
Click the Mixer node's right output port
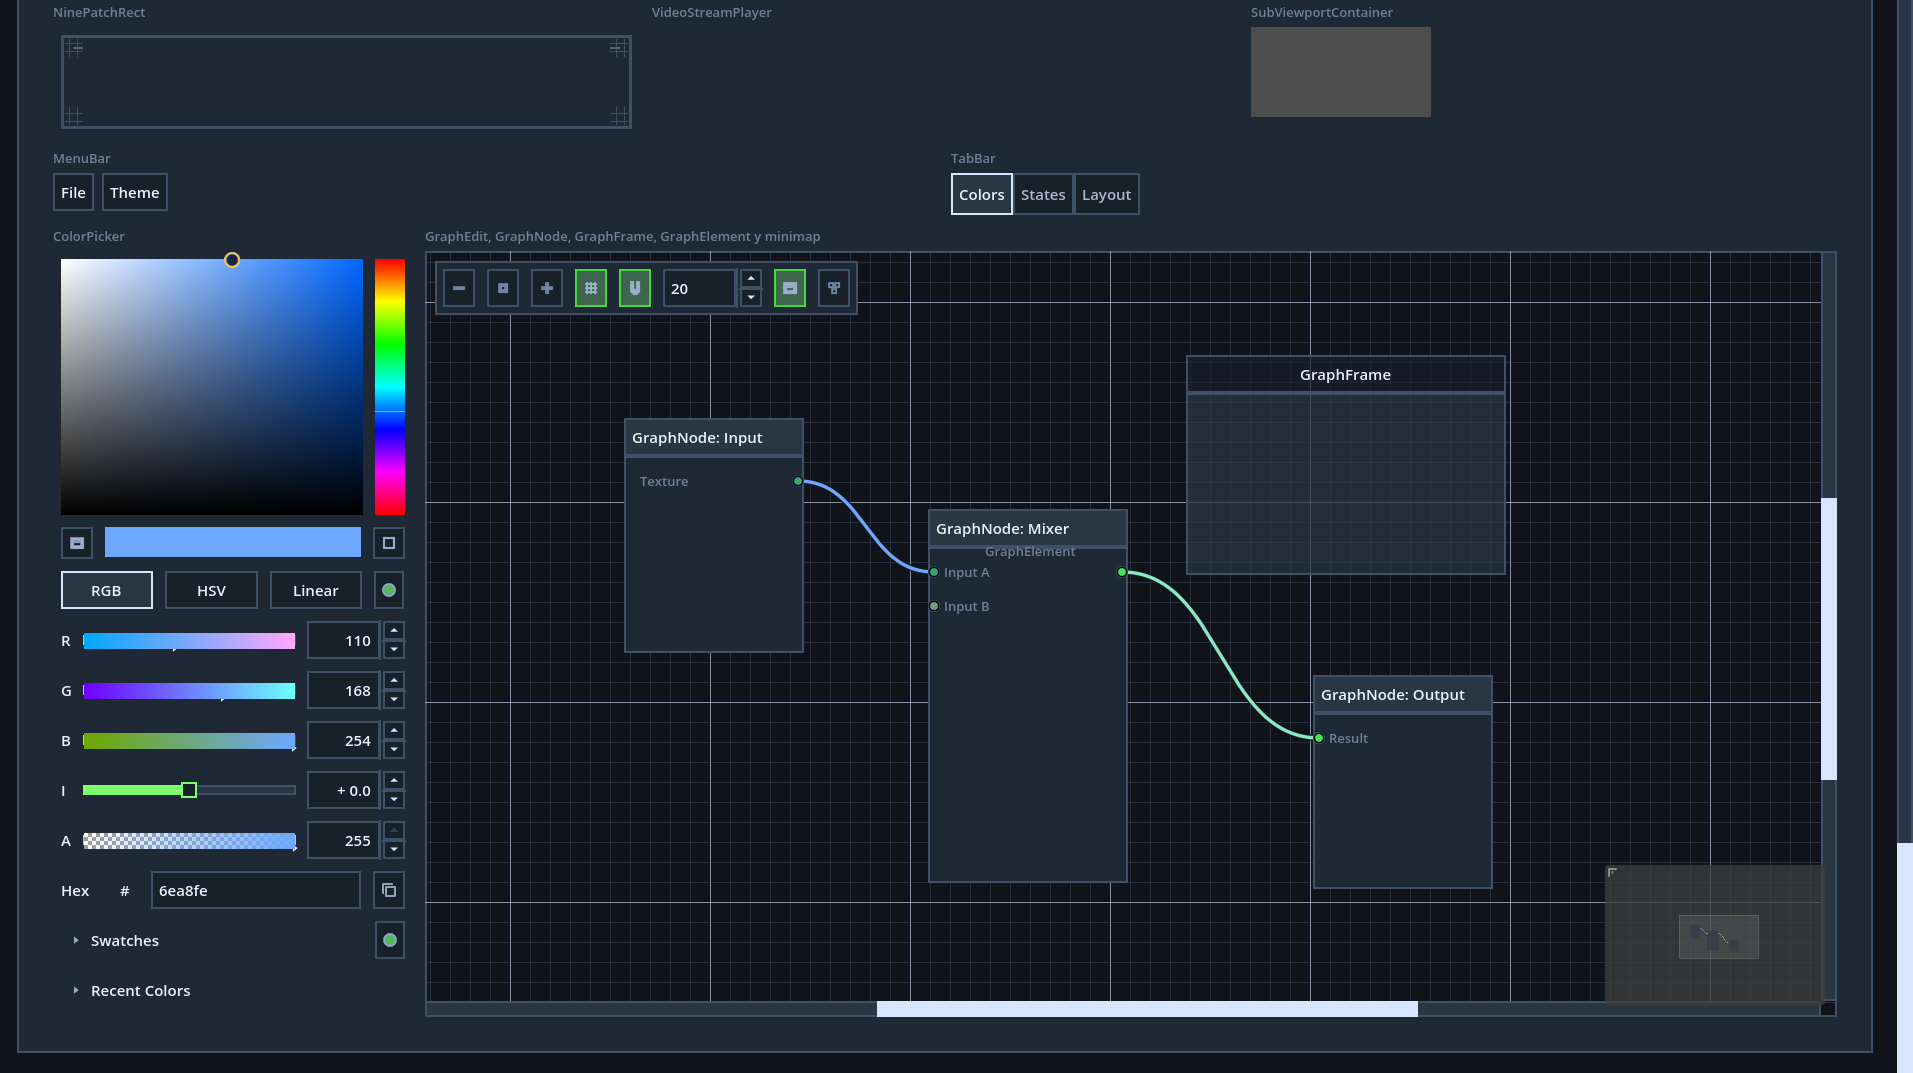coord(1122,572)
